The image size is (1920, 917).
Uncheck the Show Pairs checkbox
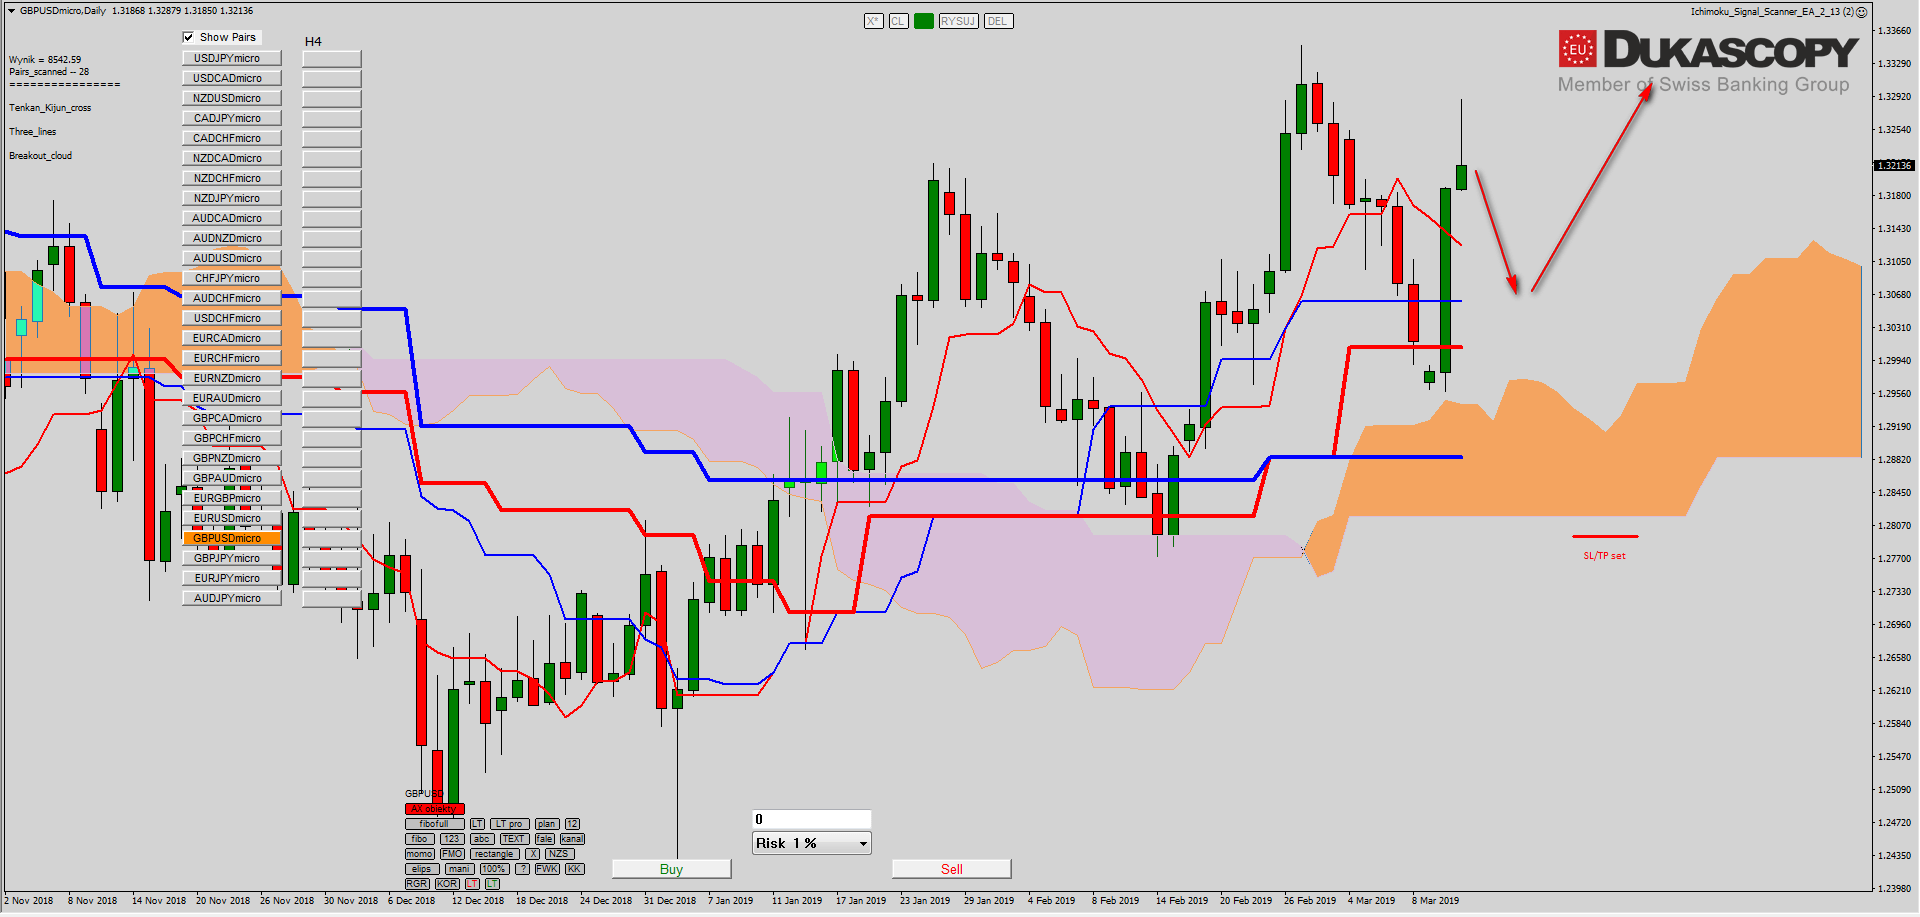click(188, 37)
